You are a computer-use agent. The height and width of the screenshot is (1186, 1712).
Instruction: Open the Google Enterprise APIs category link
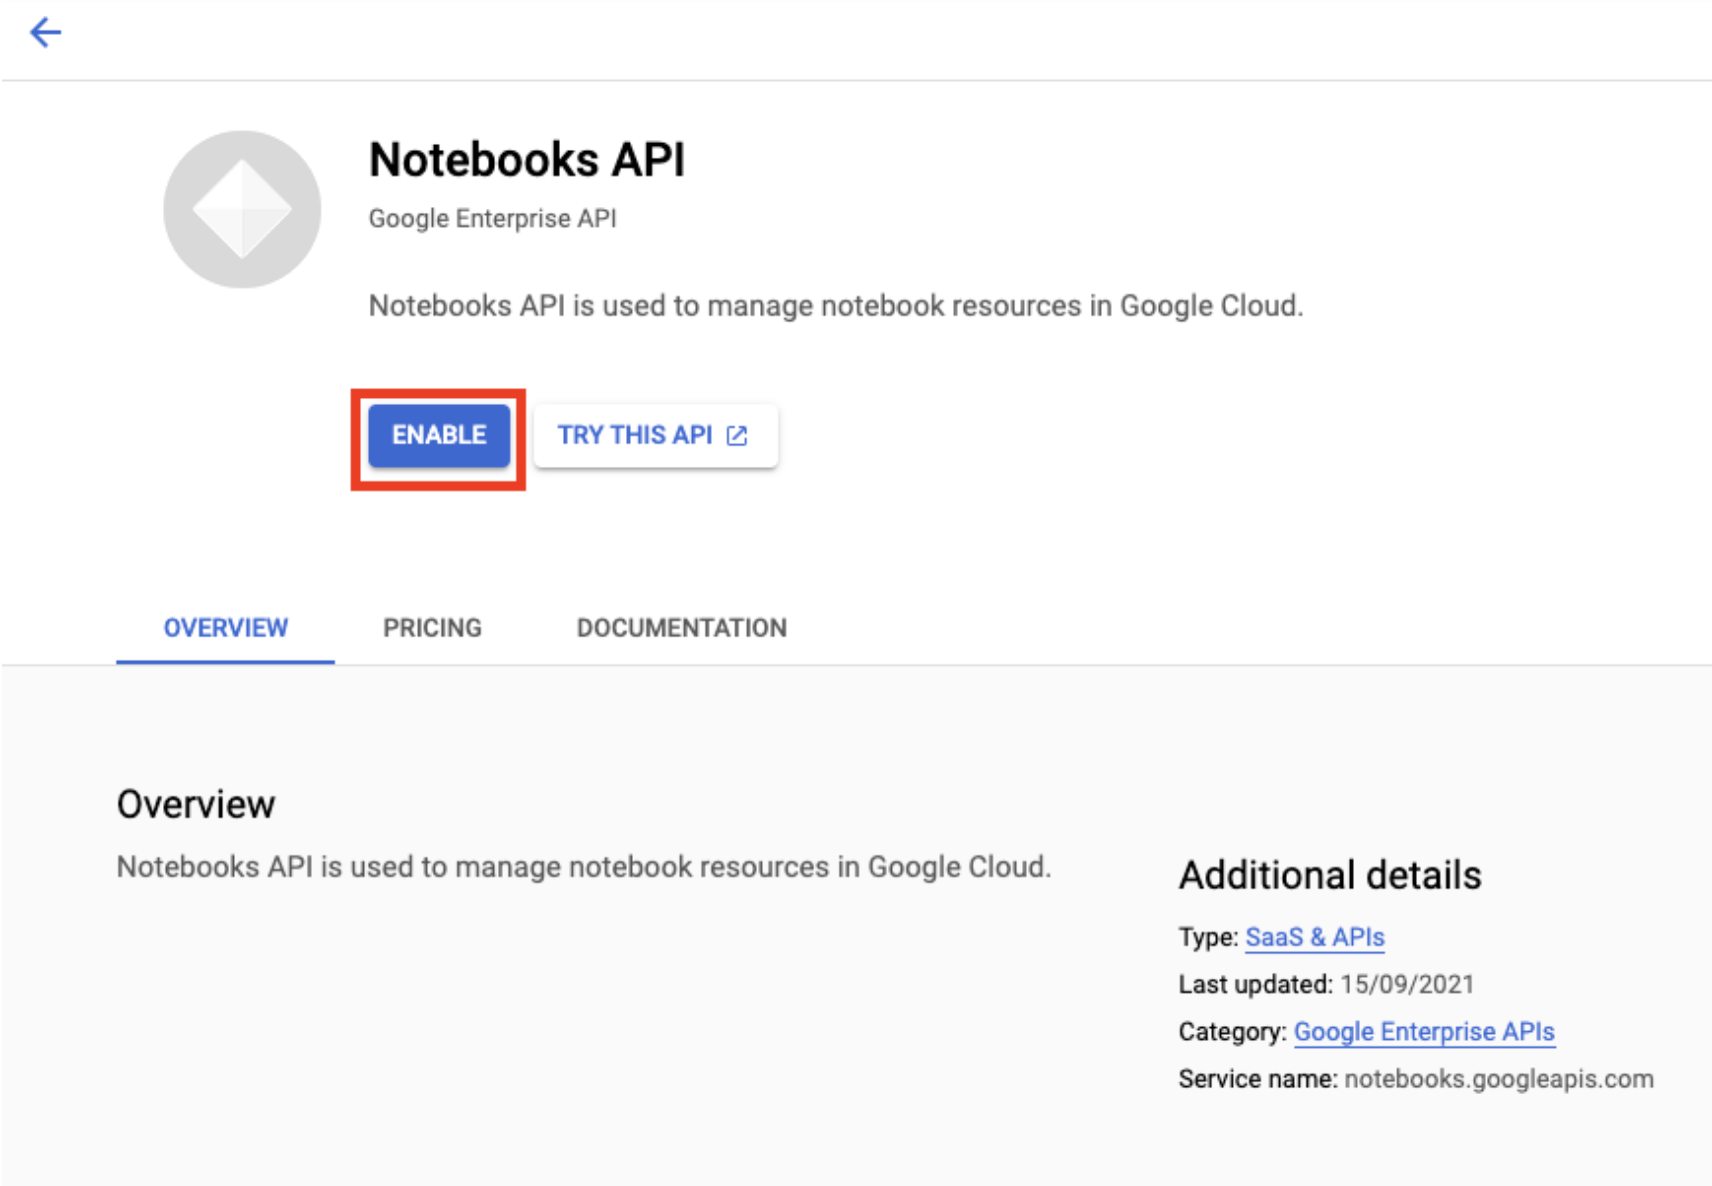[x=1424, y=1031]
